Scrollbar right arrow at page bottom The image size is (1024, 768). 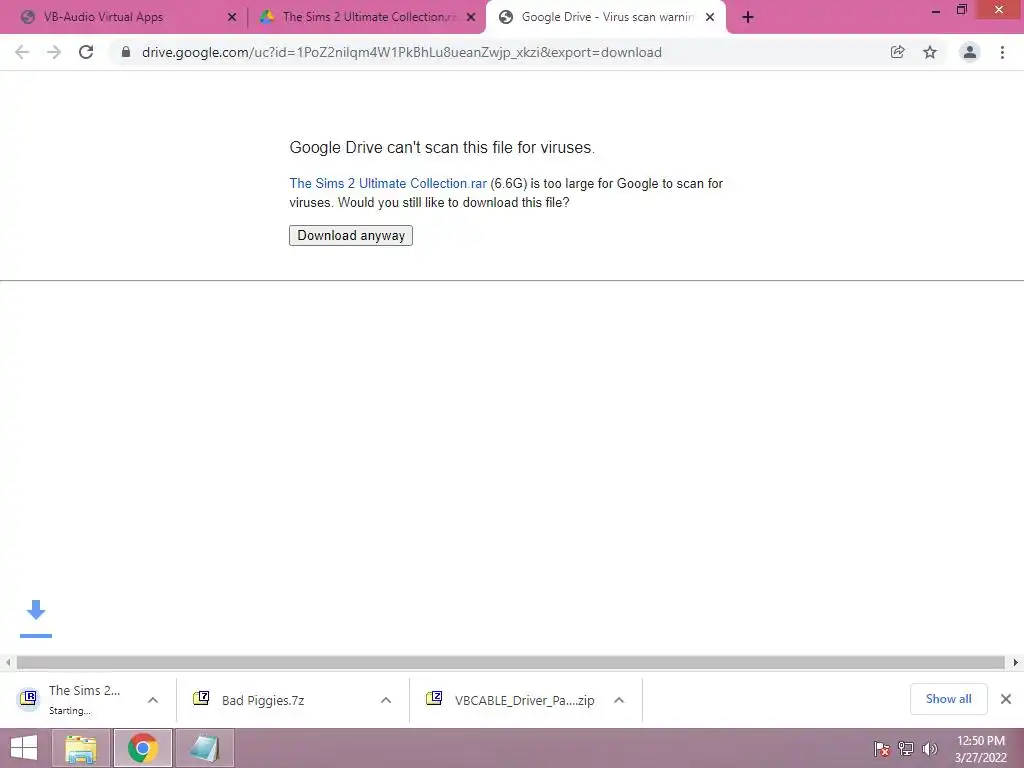1016,662
